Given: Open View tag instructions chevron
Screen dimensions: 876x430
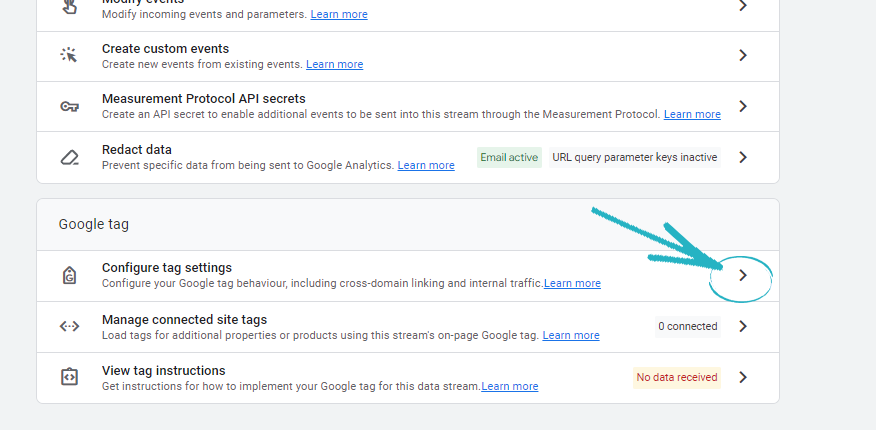Looking at the screenshot, I should 742,377.
